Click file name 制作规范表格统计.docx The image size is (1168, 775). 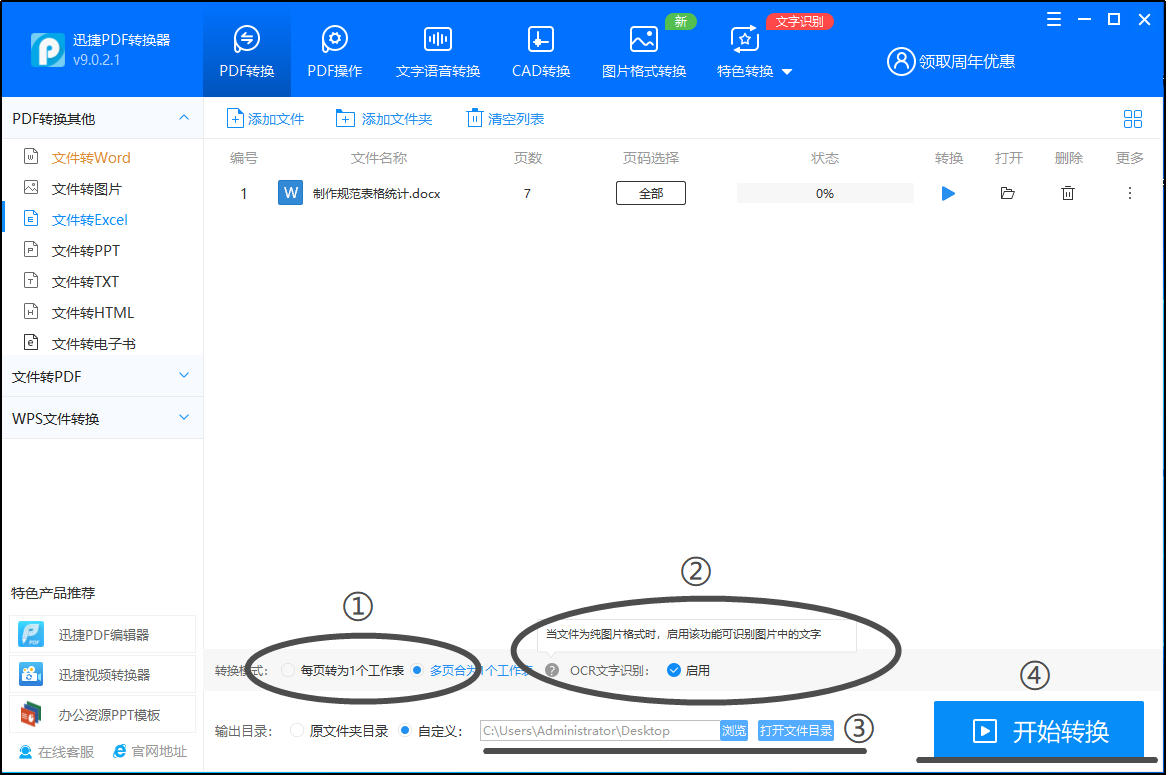click(376, 194)
